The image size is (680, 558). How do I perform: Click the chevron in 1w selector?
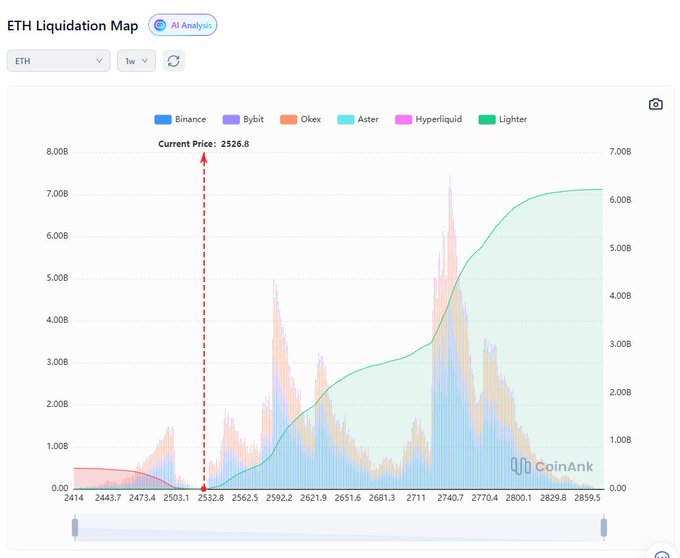(145, 61)
